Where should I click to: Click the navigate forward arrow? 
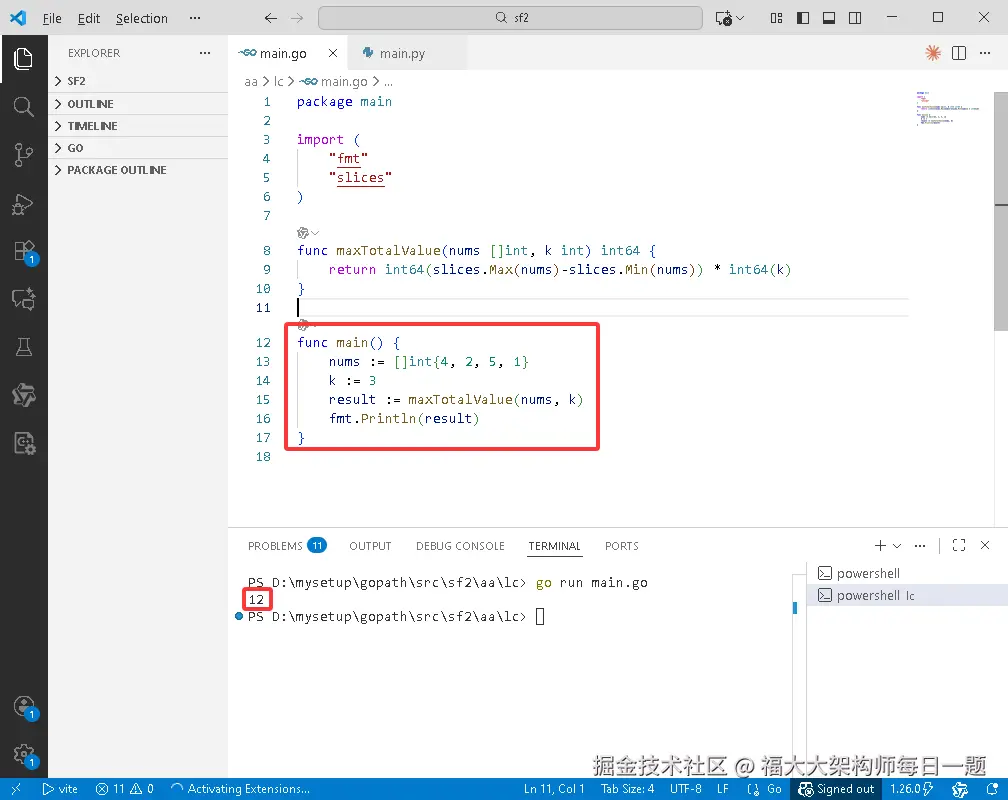[x=297, y=18]
